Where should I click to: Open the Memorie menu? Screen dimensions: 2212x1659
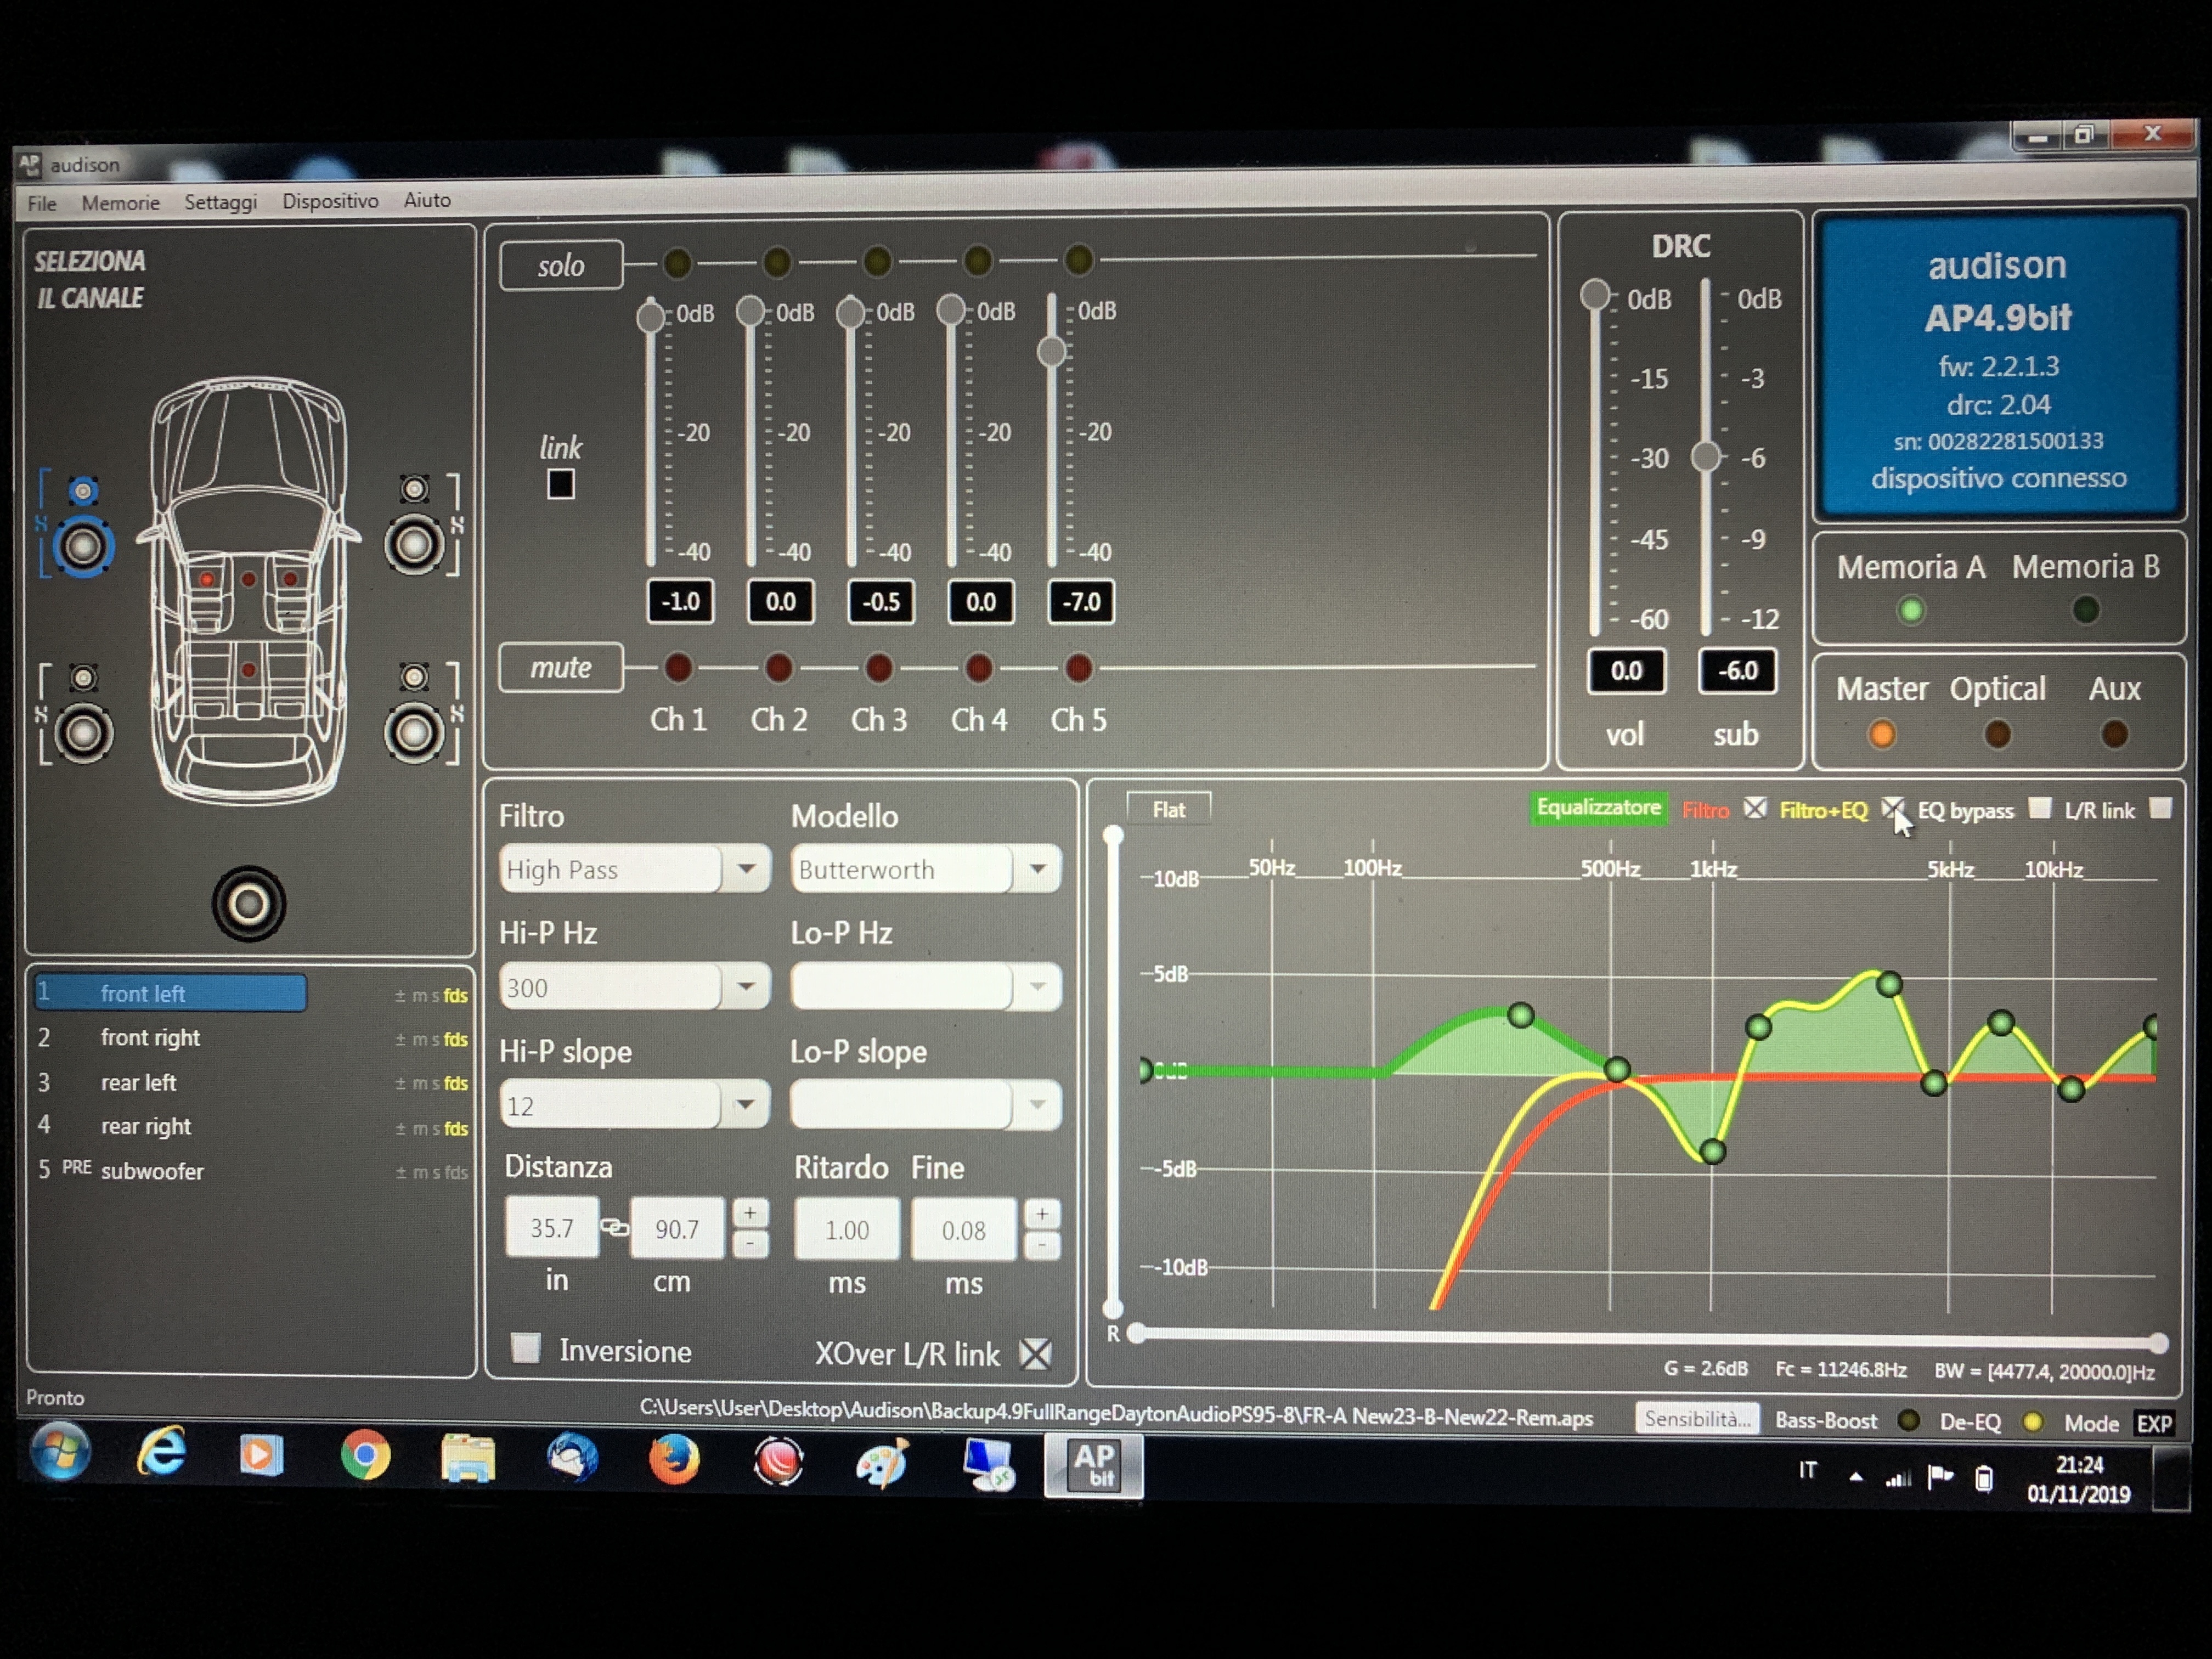120,203
